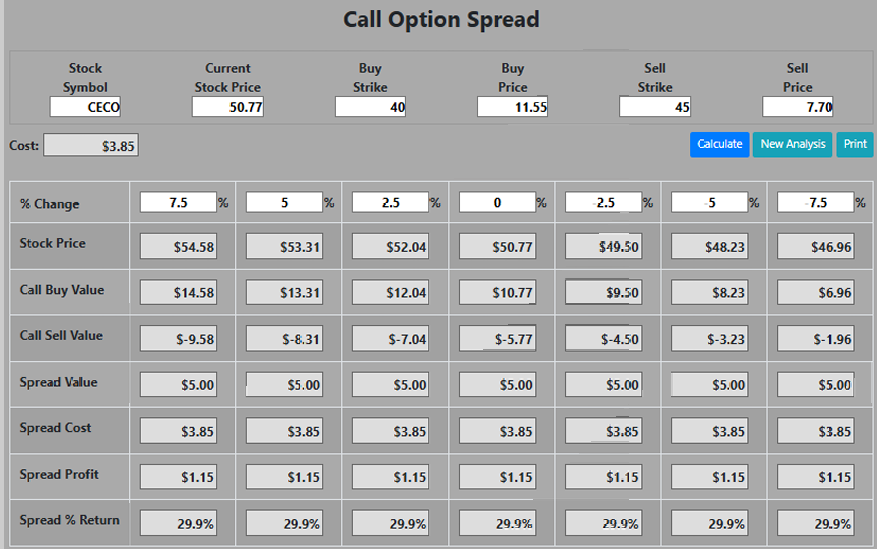877x549 pixels.
Task: Click the % Change field above $53.31
Action: tap(284, 202)
